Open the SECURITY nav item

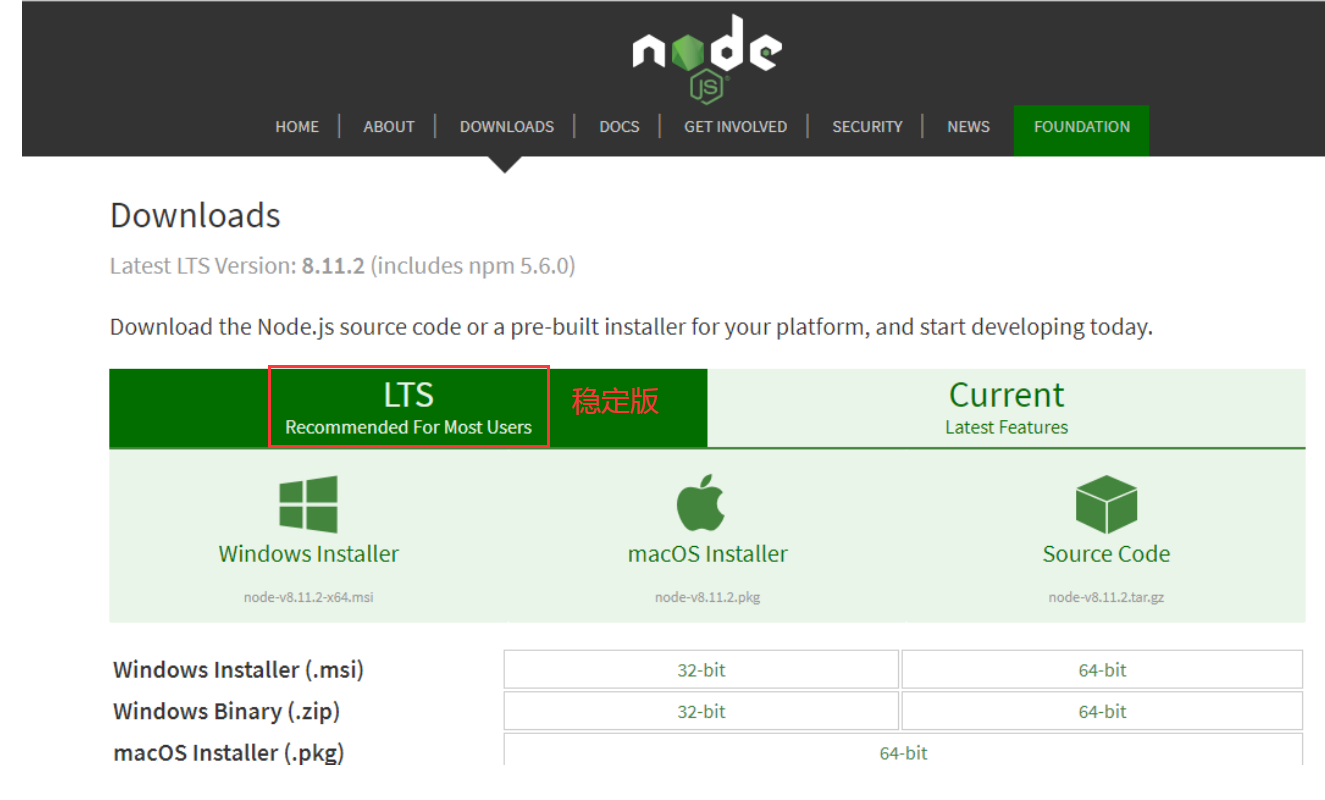[867, 127]
